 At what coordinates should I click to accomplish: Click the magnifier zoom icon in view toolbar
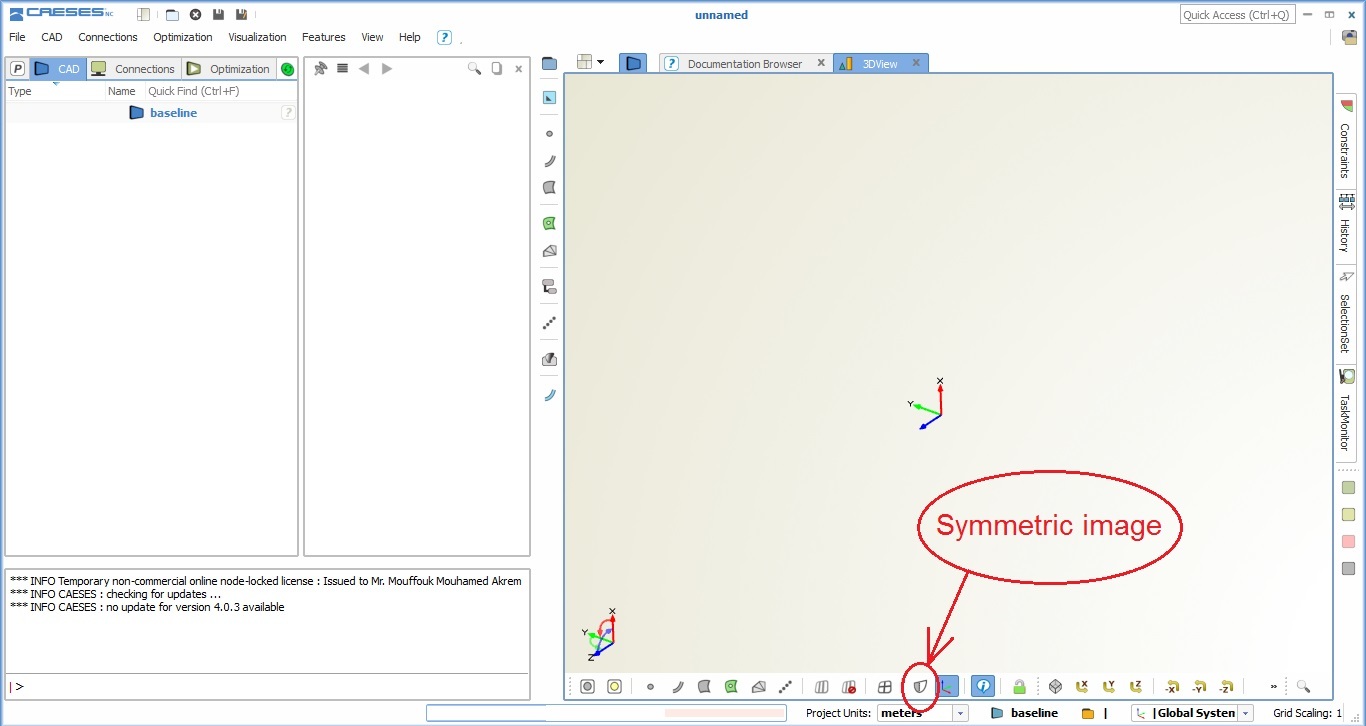pos(1303,687)
